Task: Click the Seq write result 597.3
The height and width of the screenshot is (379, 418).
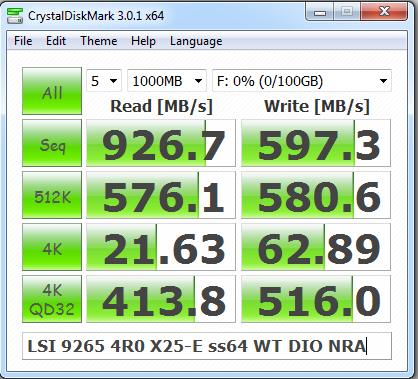Action: click(x=316, y=143)
